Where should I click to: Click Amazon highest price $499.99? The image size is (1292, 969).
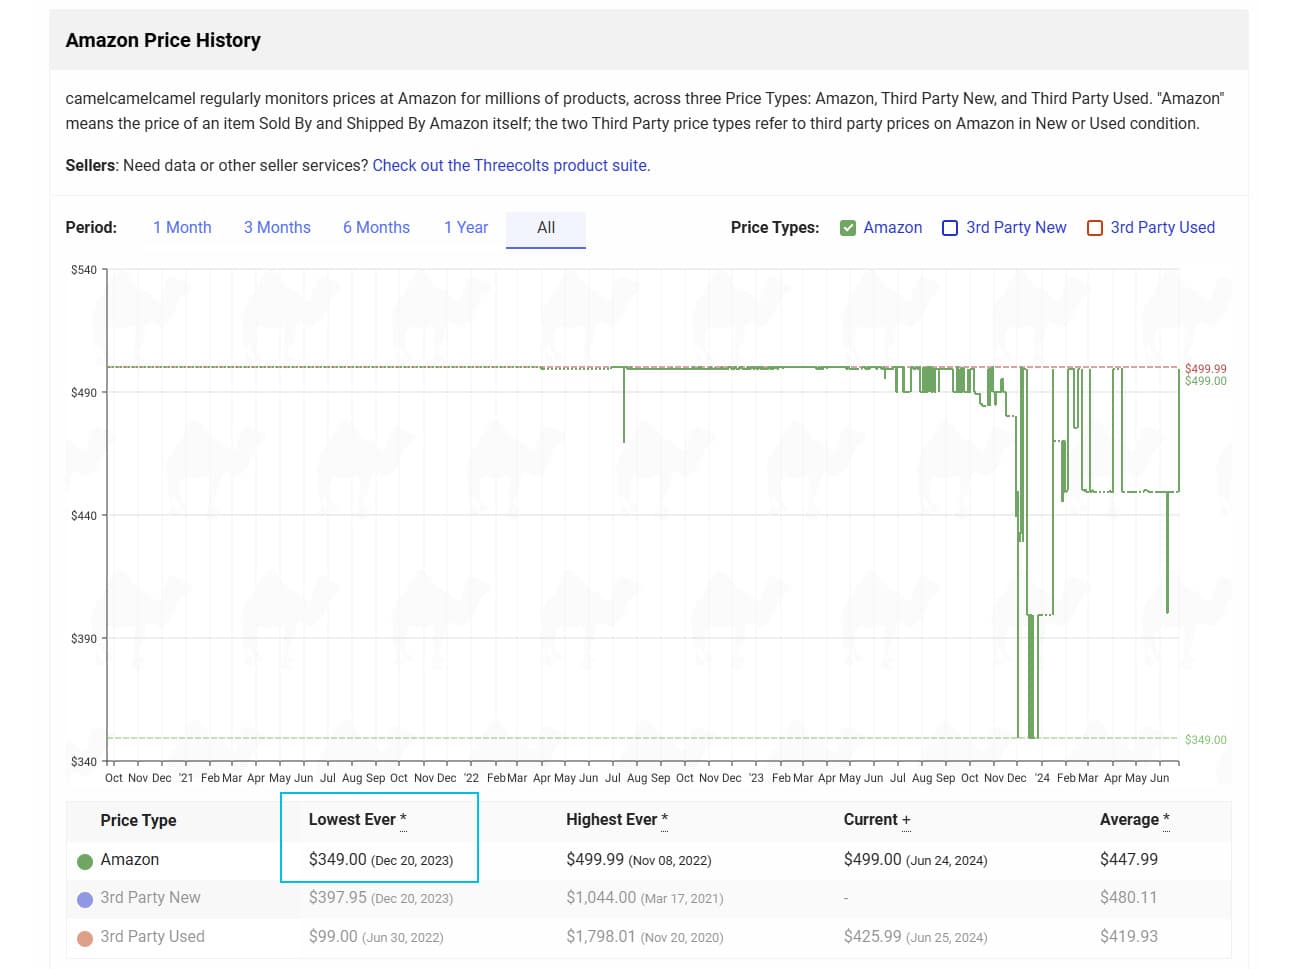pos(595,859)
